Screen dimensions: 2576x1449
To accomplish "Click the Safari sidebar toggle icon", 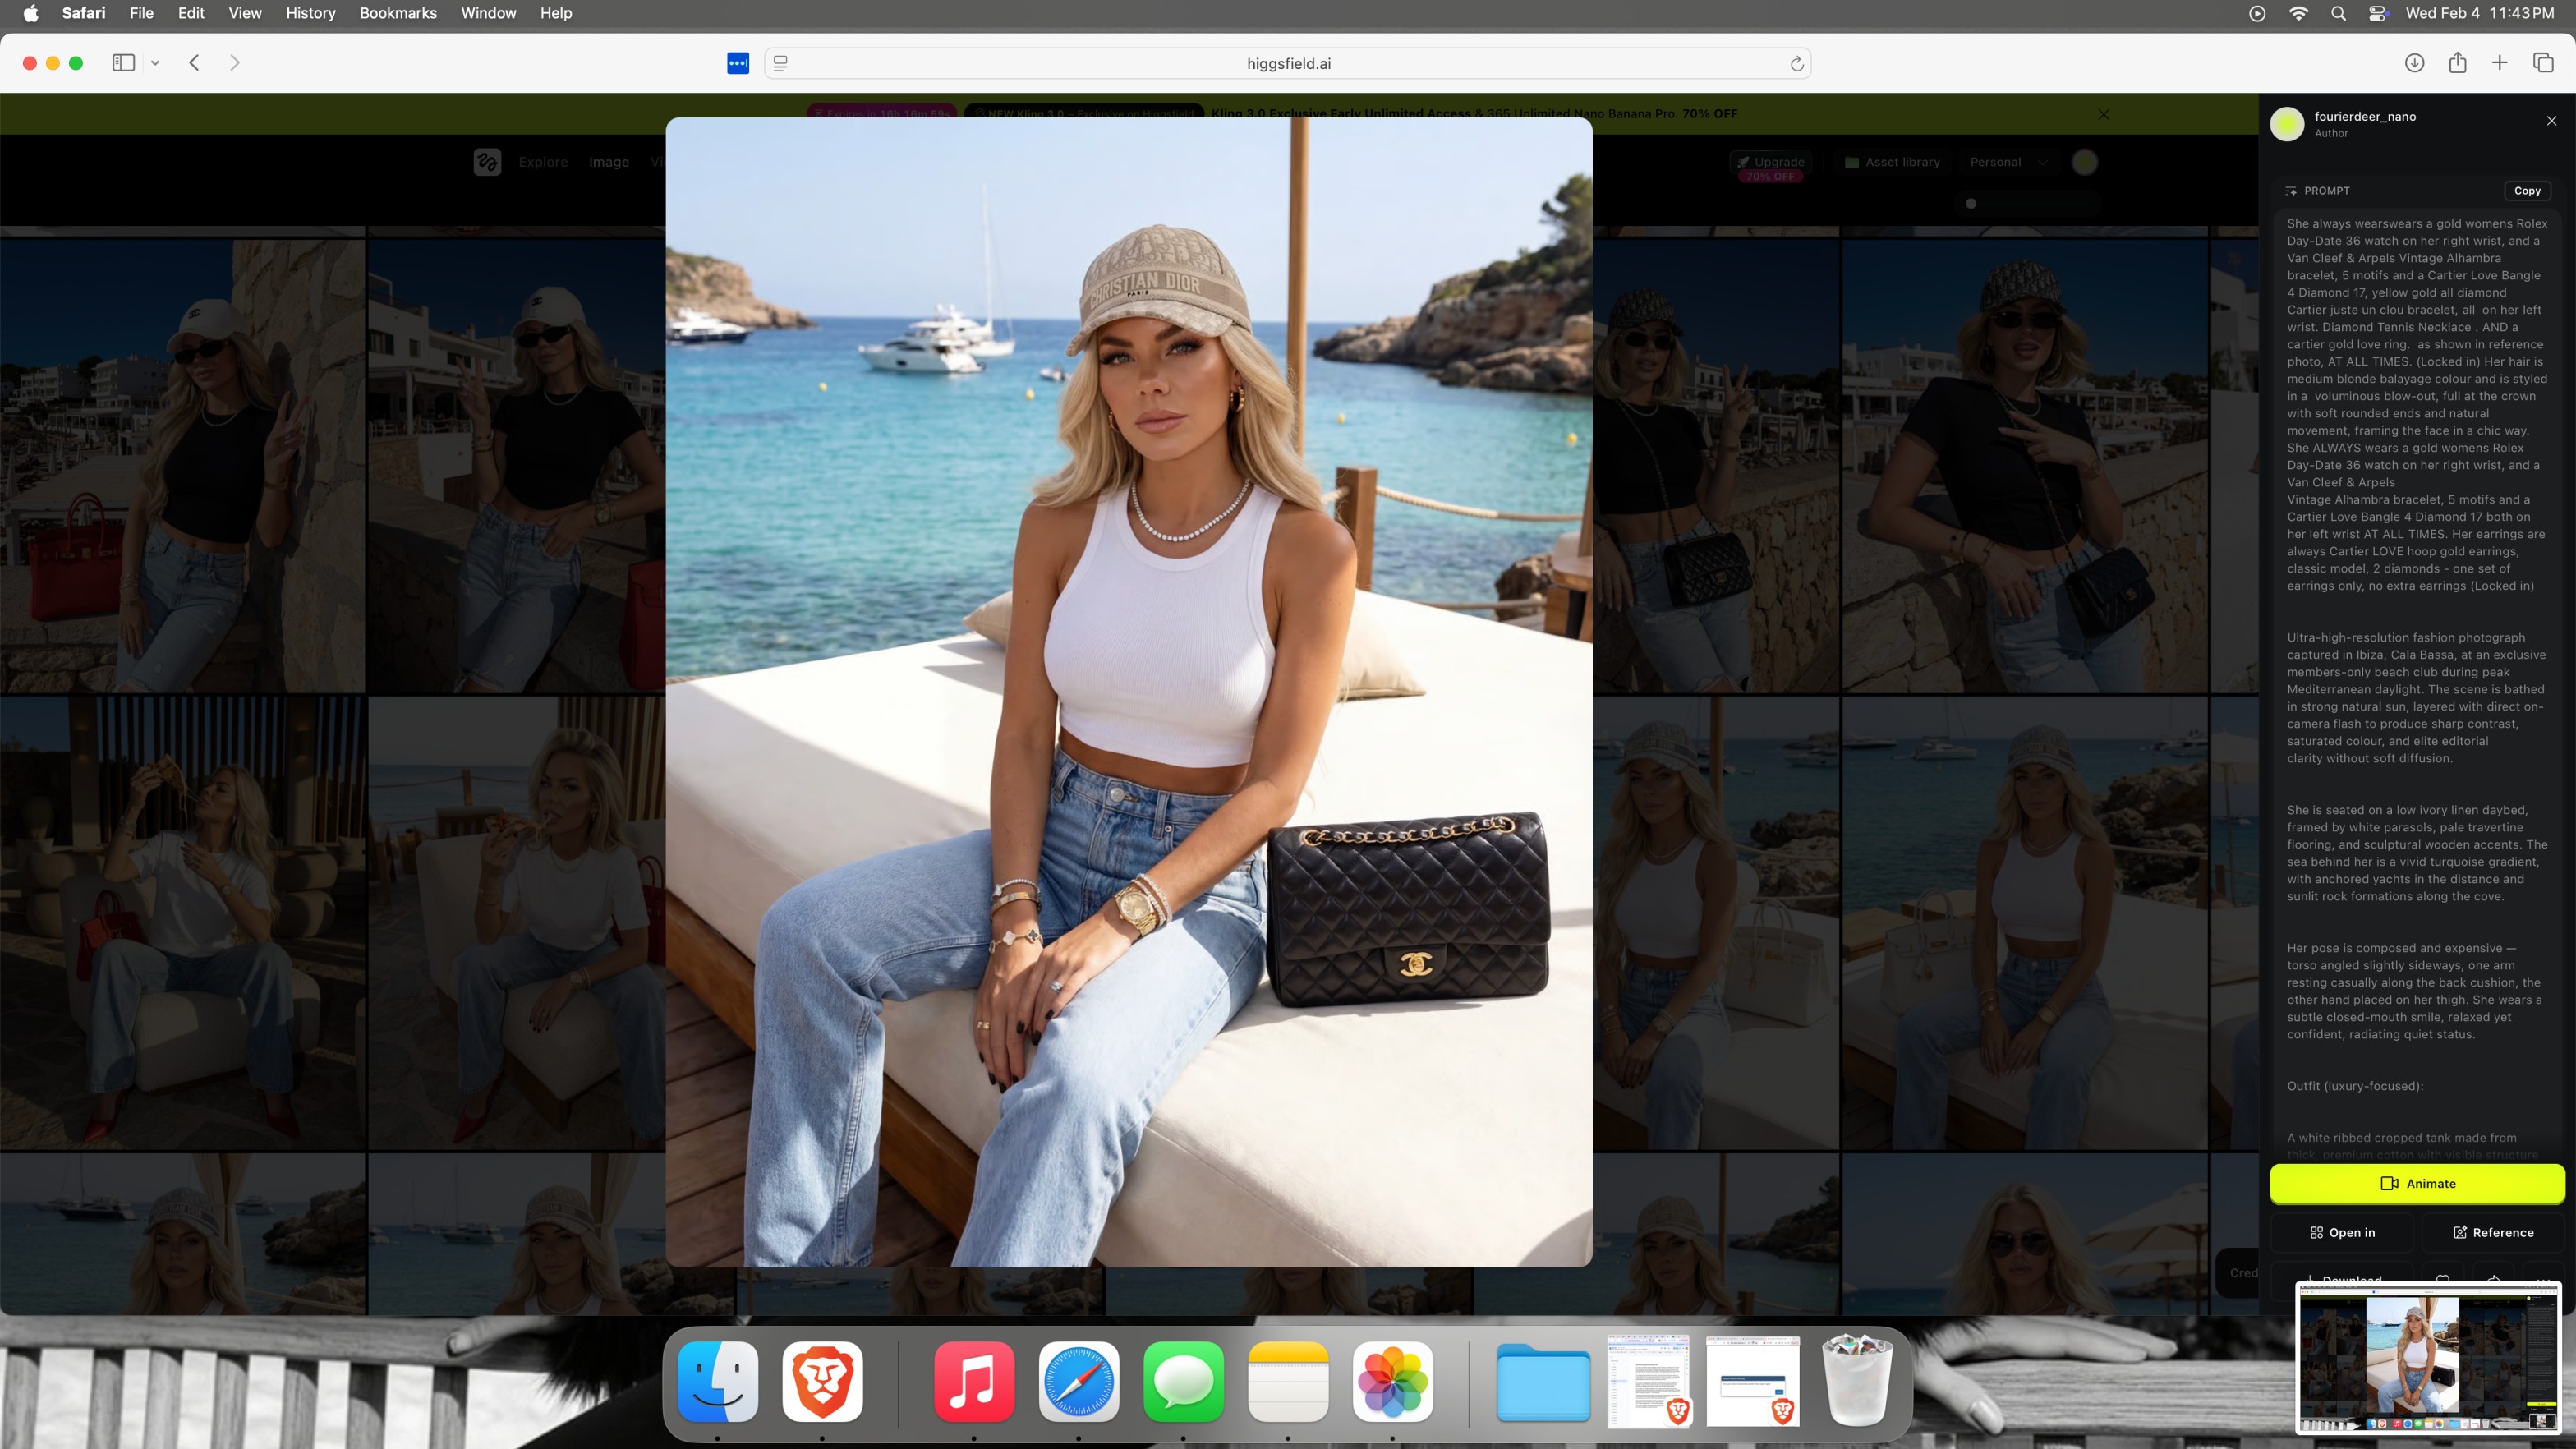I will pos(123,63).
